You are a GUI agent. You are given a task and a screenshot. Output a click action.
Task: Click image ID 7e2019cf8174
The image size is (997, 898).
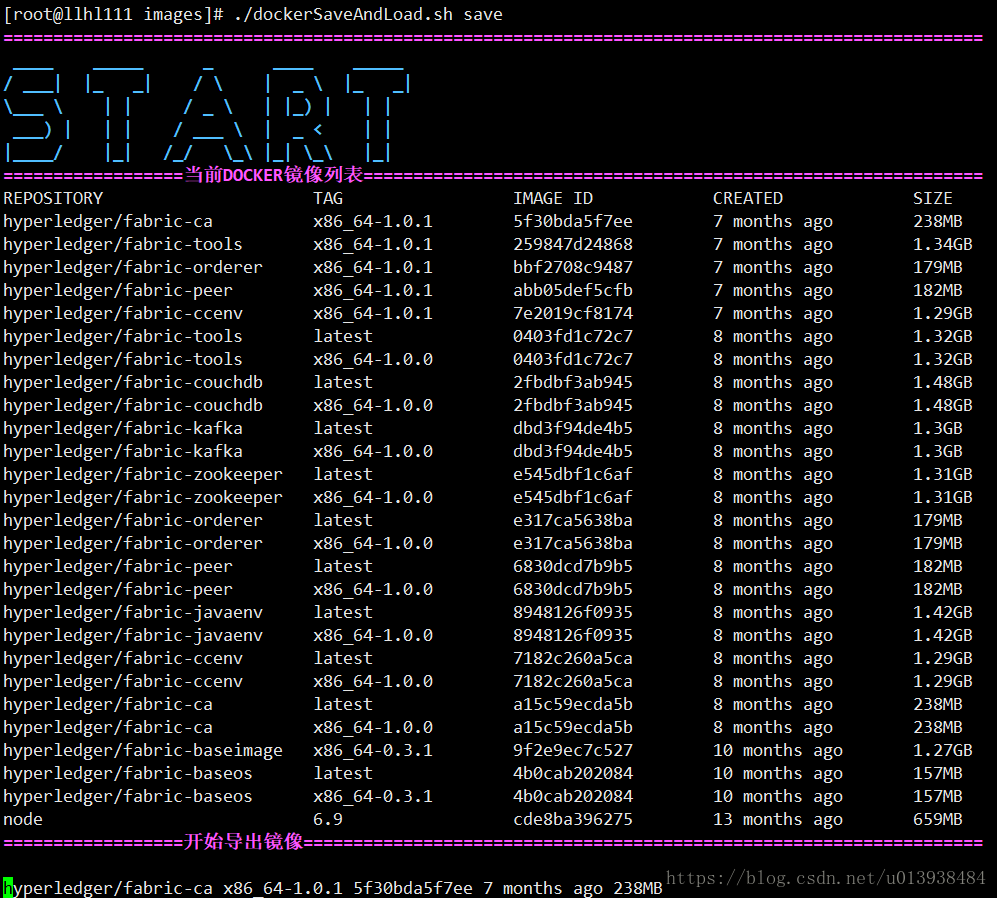pos(572,313)
